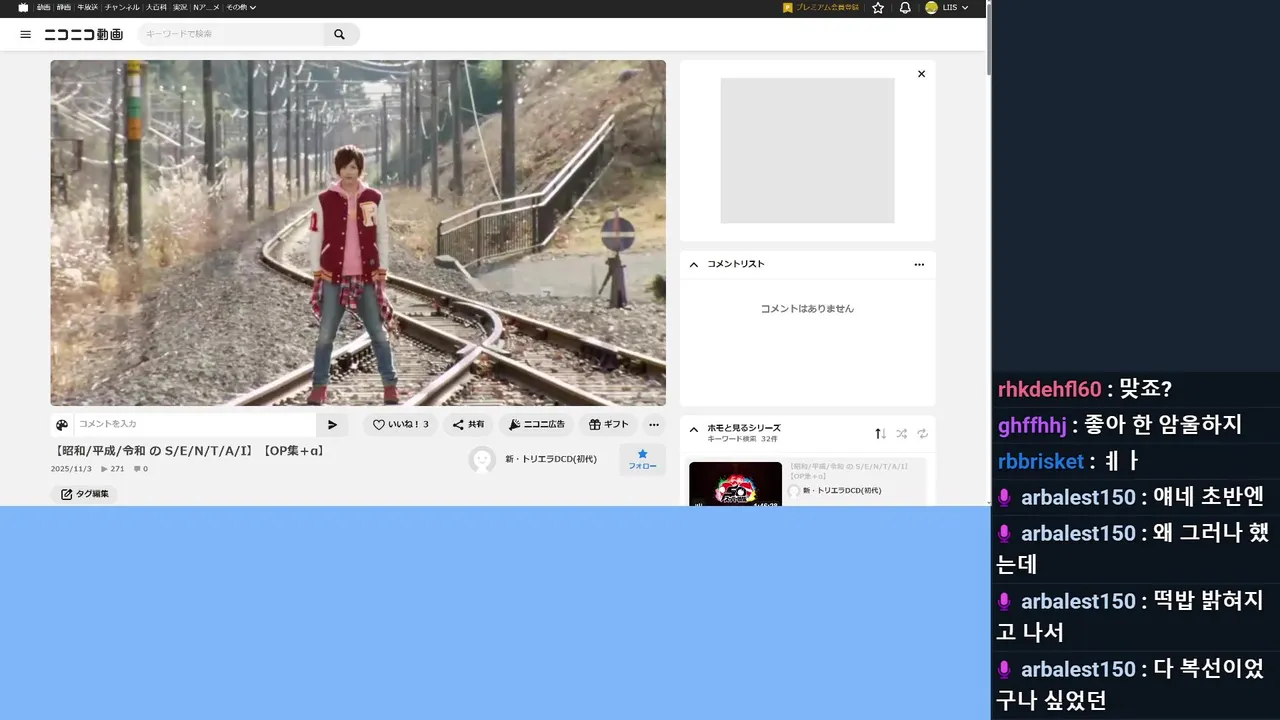Open the video actions three-dot menu
Screen dimensions: 1280x720
point(653,424)
